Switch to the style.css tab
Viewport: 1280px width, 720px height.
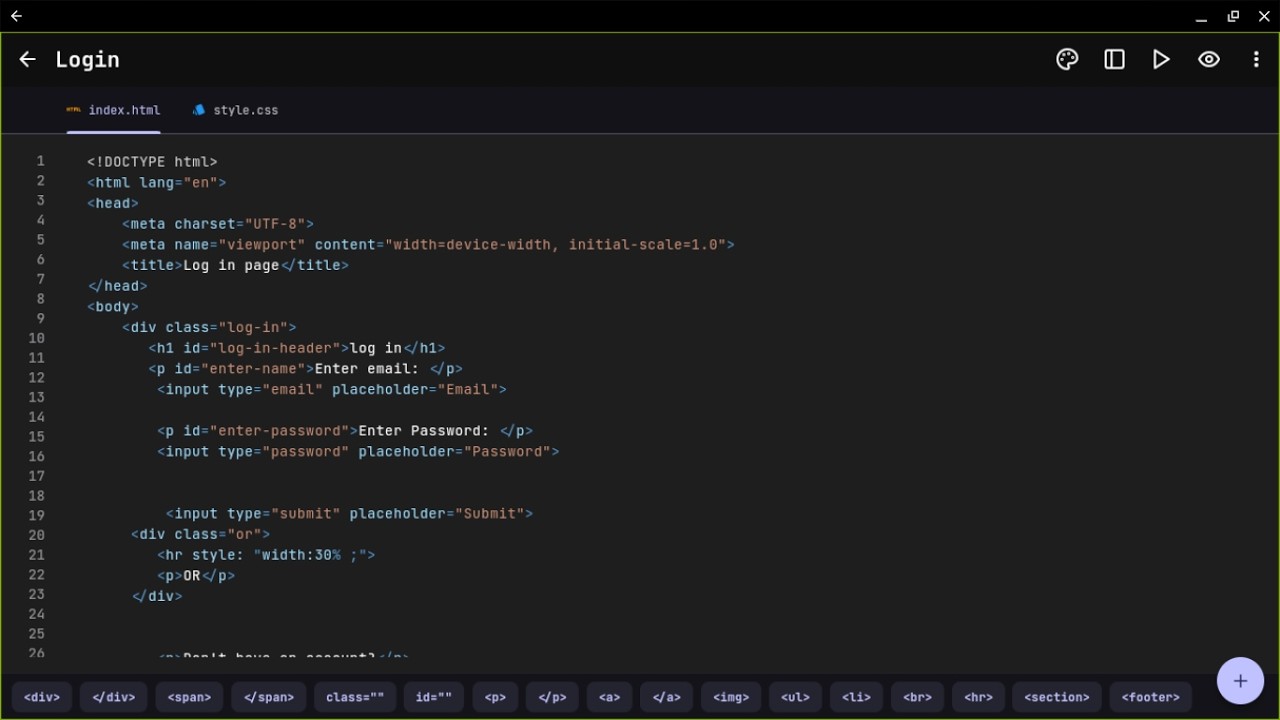[x=236, y=110]
